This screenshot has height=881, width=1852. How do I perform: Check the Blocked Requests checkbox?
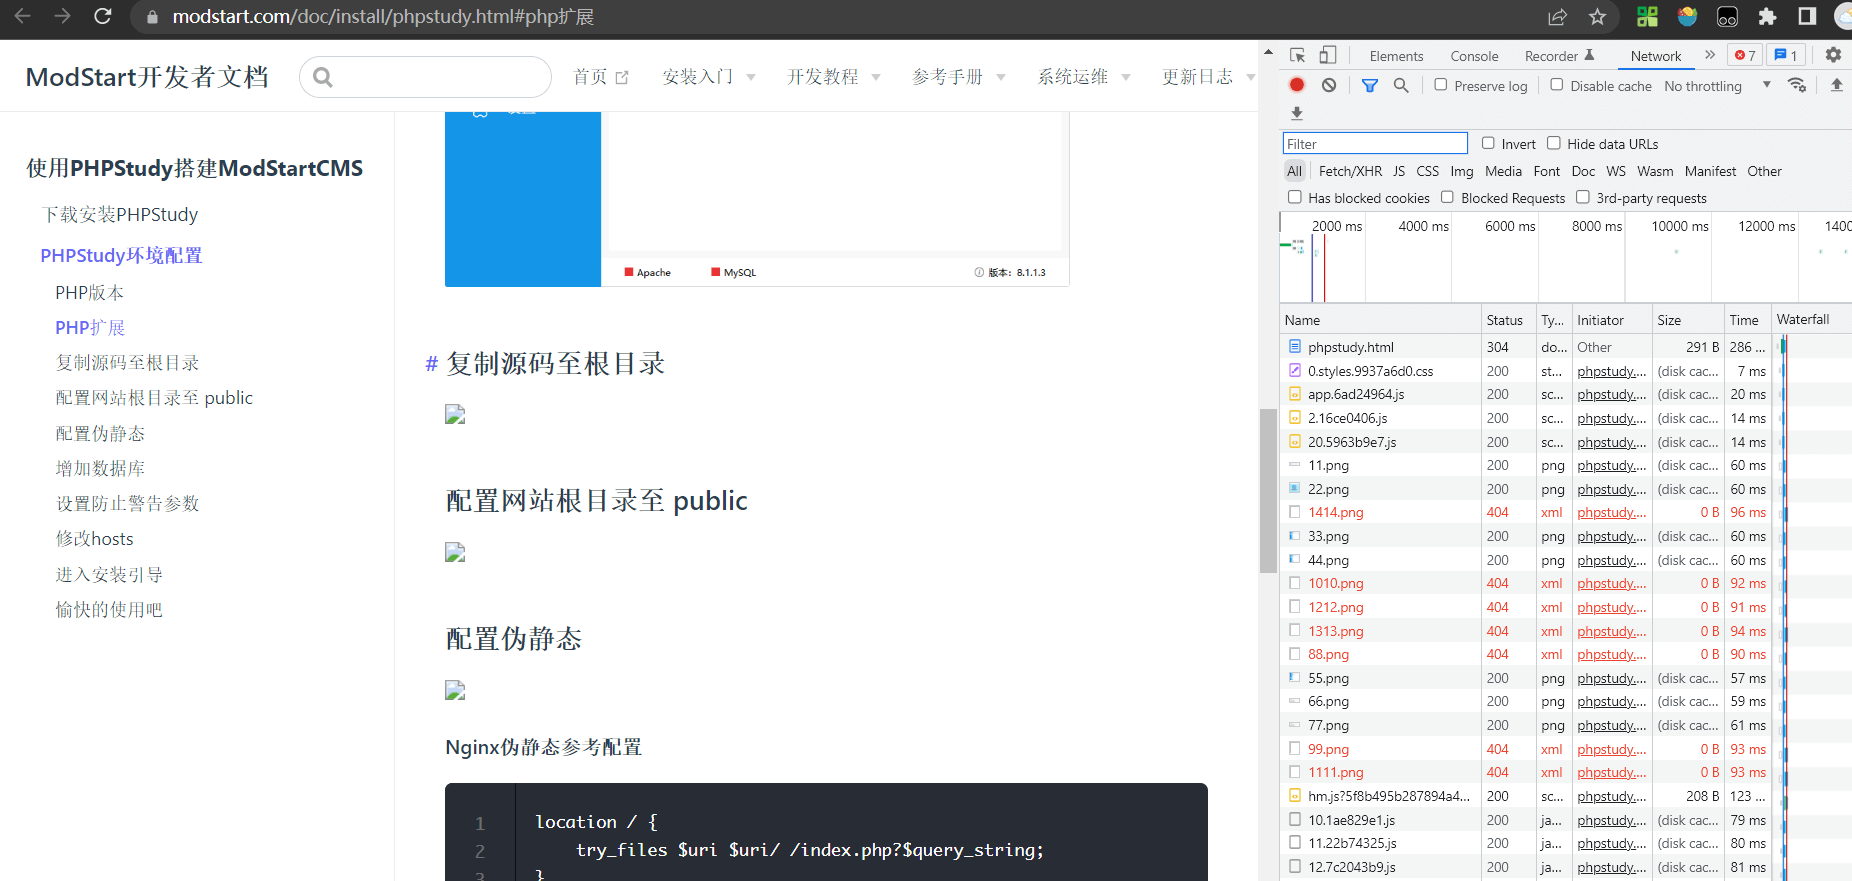1447,197
